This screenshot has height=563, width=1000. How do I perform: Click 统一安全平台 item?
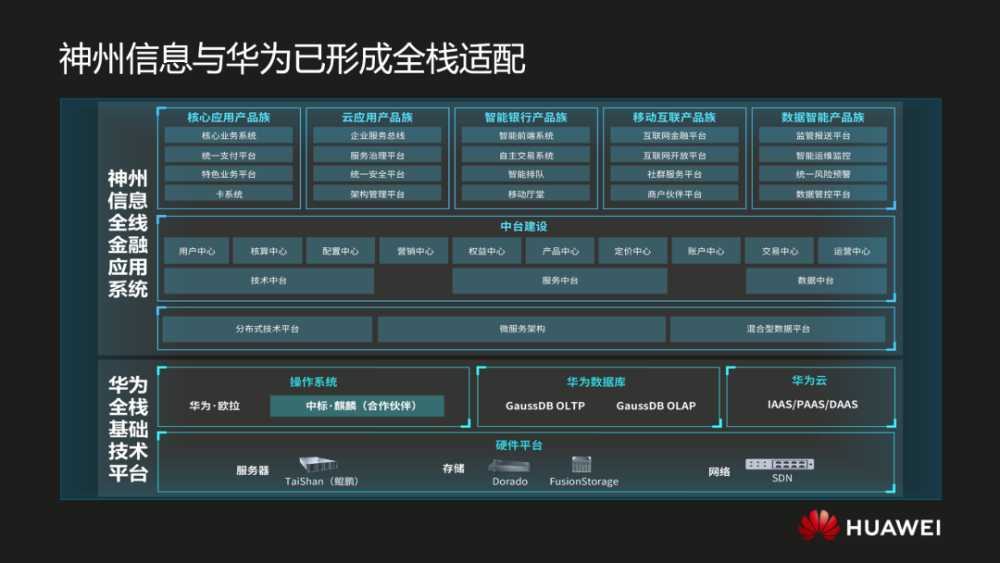(378, 174)
